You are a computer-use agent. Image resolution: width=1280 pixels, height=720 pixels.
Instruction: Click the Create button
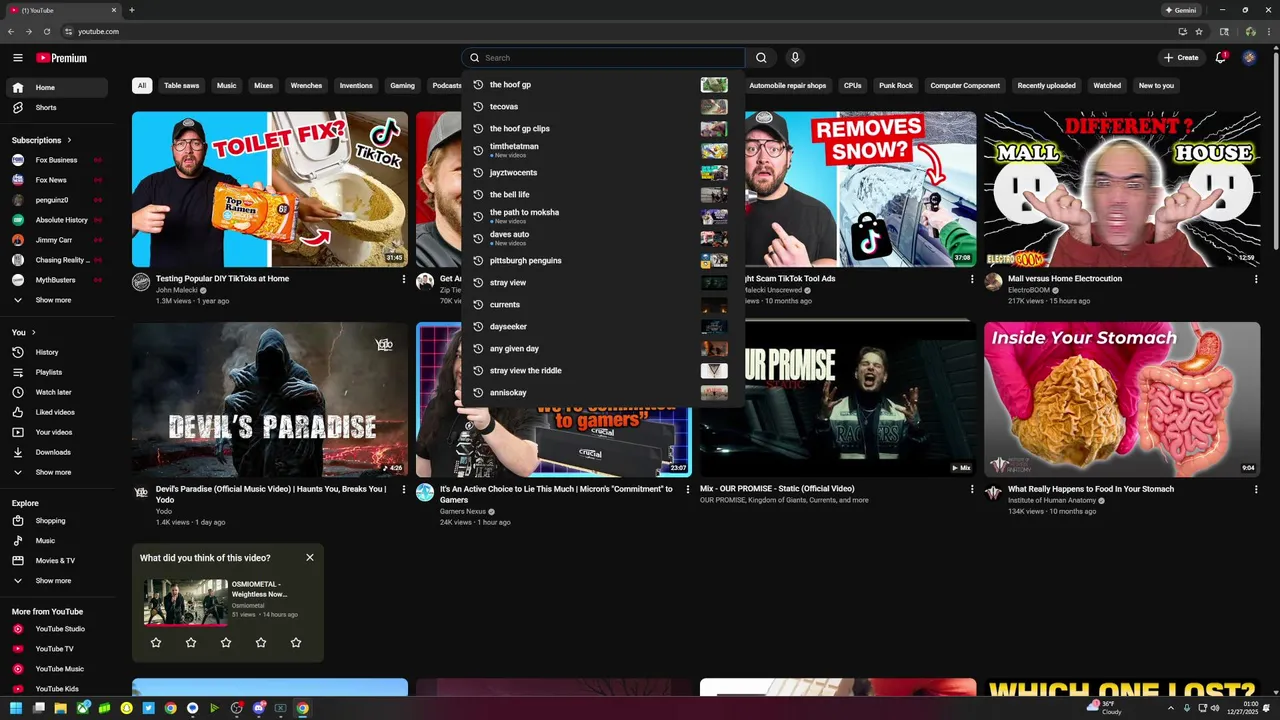[1181, 58]
